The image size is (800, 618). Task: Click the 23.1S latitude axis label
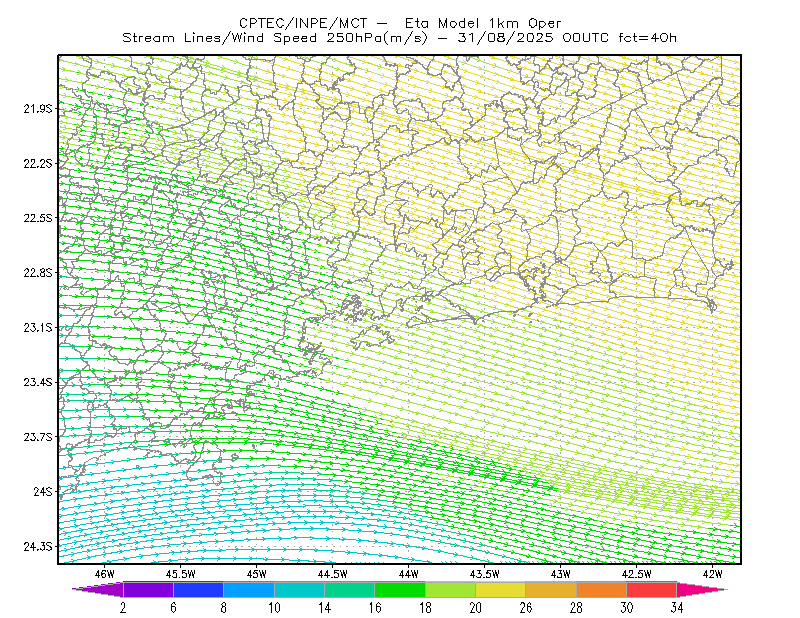click(x=38, y=327)
